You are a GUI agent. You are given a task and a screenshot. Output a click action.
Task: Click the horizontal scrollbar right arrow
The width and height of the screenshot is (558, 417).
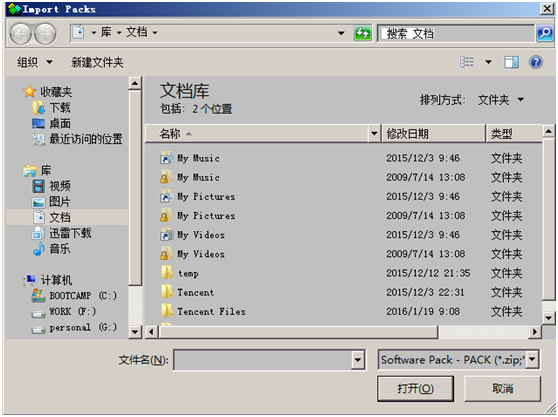(534, 332)
